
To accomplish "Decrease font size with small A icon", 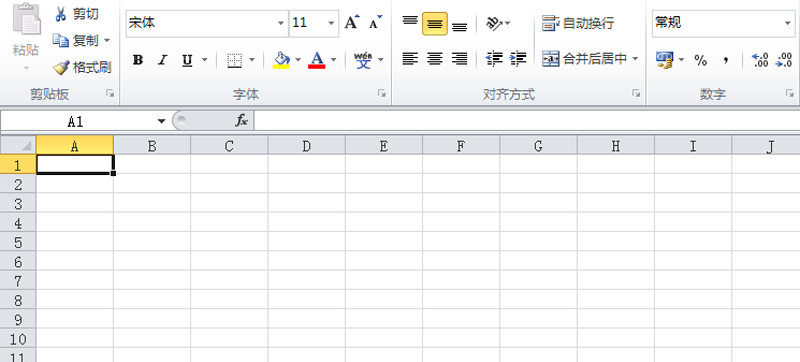I will pyautogui.click(x=376, y=23).
